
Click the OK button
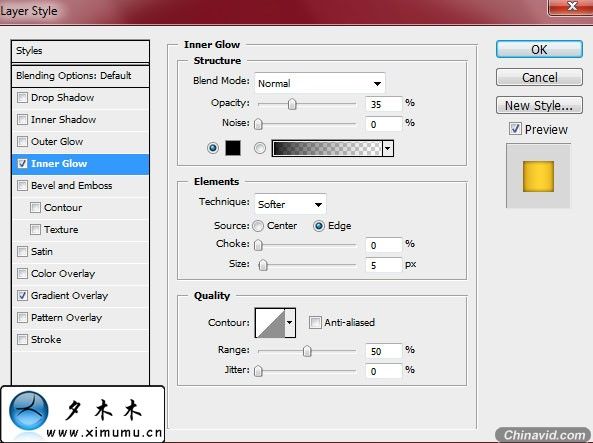pyautogui.click(x=539, y=50)
